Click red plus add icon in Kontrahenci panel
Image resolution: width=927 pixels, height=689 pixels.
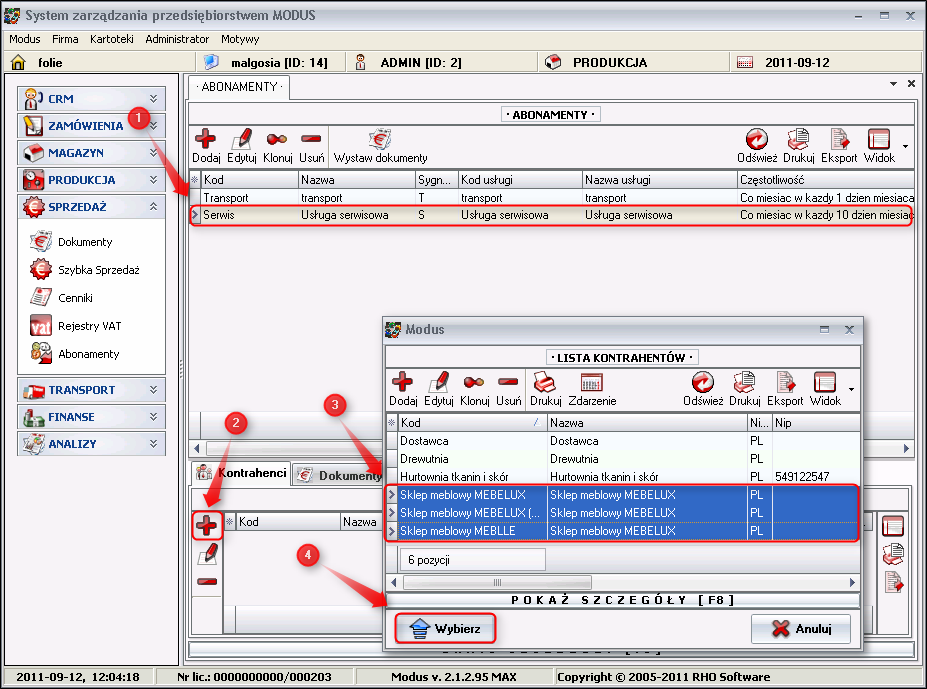click(x=207, y=523)
